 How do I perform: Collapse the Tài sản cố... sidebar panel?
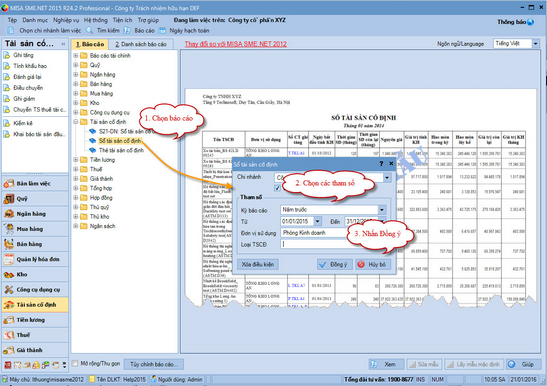coord(63,44)
